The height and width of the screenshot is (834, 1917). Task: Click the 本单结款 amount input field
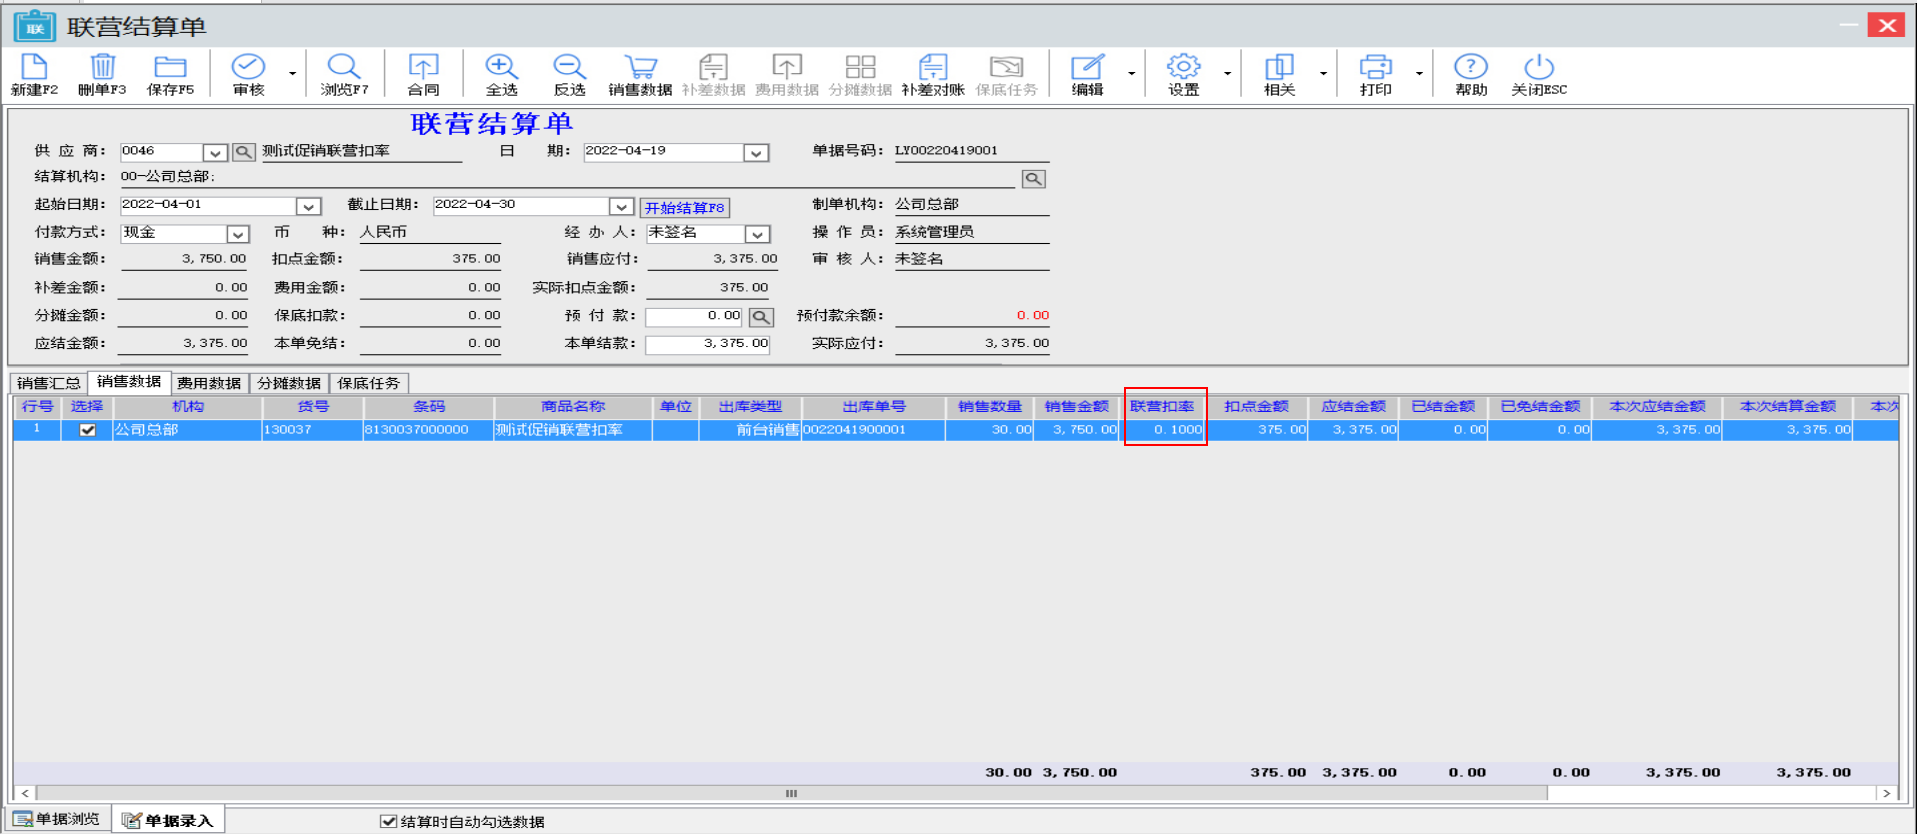pos(708,344)
